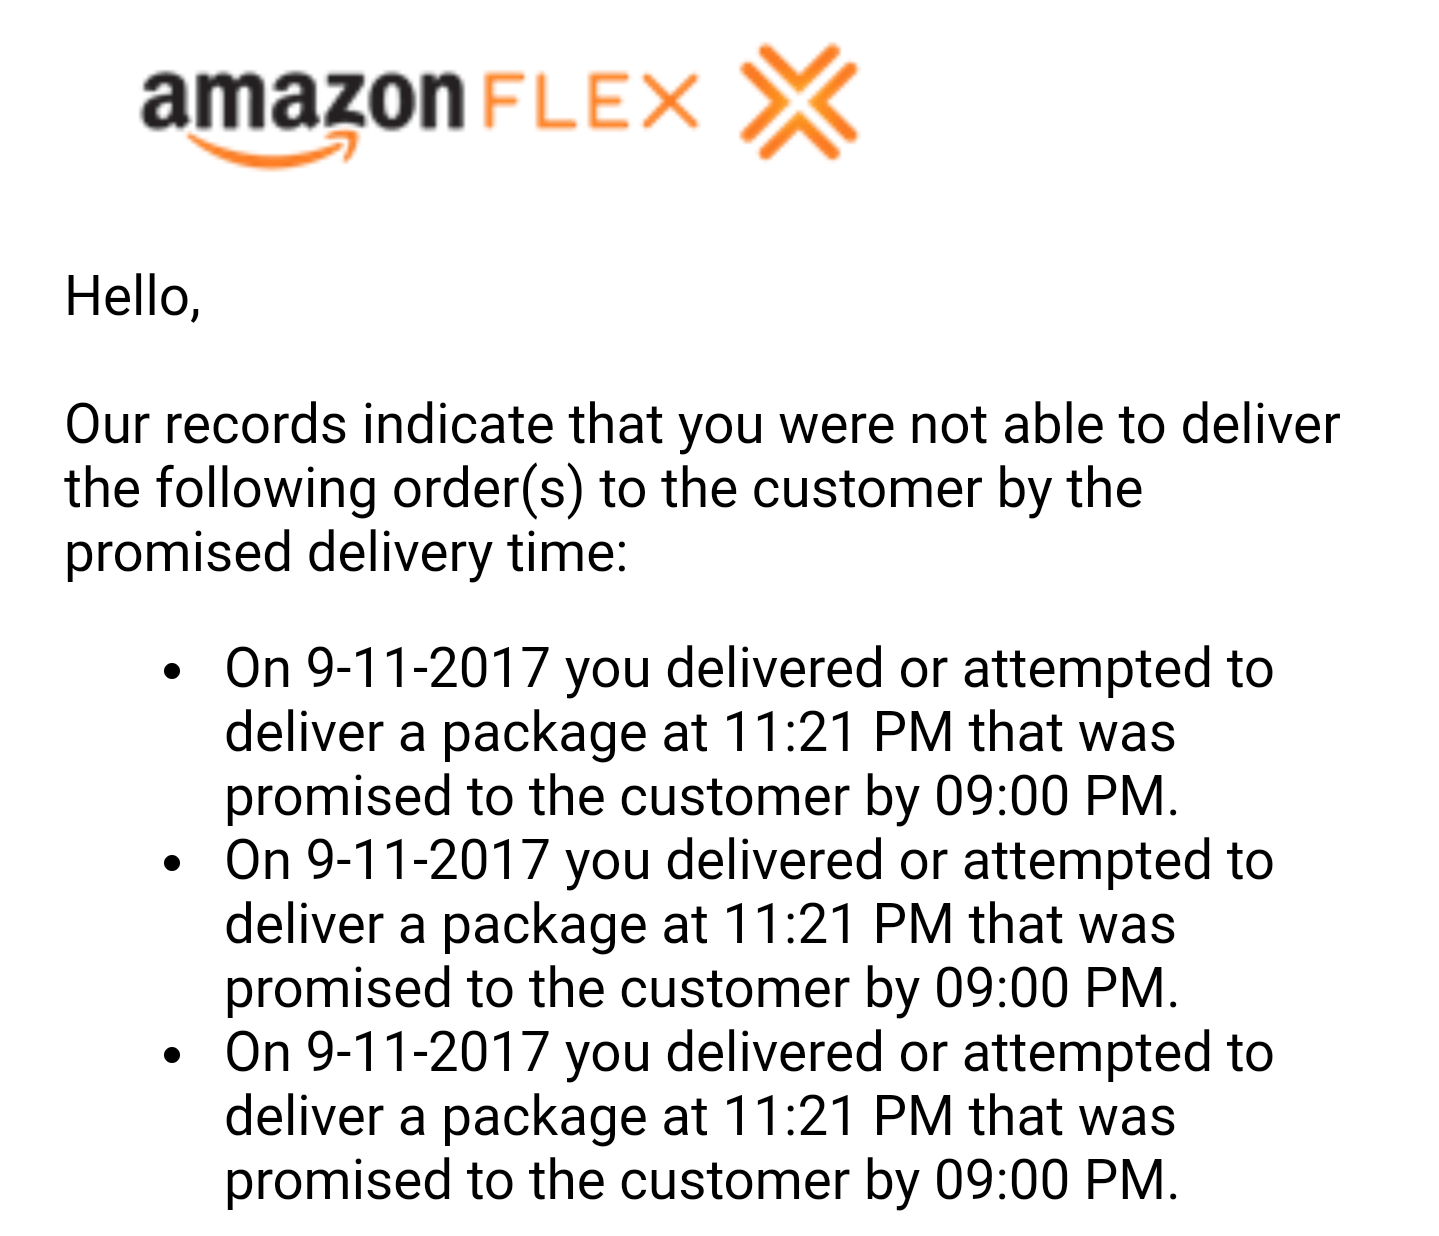The height and width of the screenshot is (1236, 1439).
Task: Click the date 9-11-2017 in first bullet
Action: [x=428, y=667]
